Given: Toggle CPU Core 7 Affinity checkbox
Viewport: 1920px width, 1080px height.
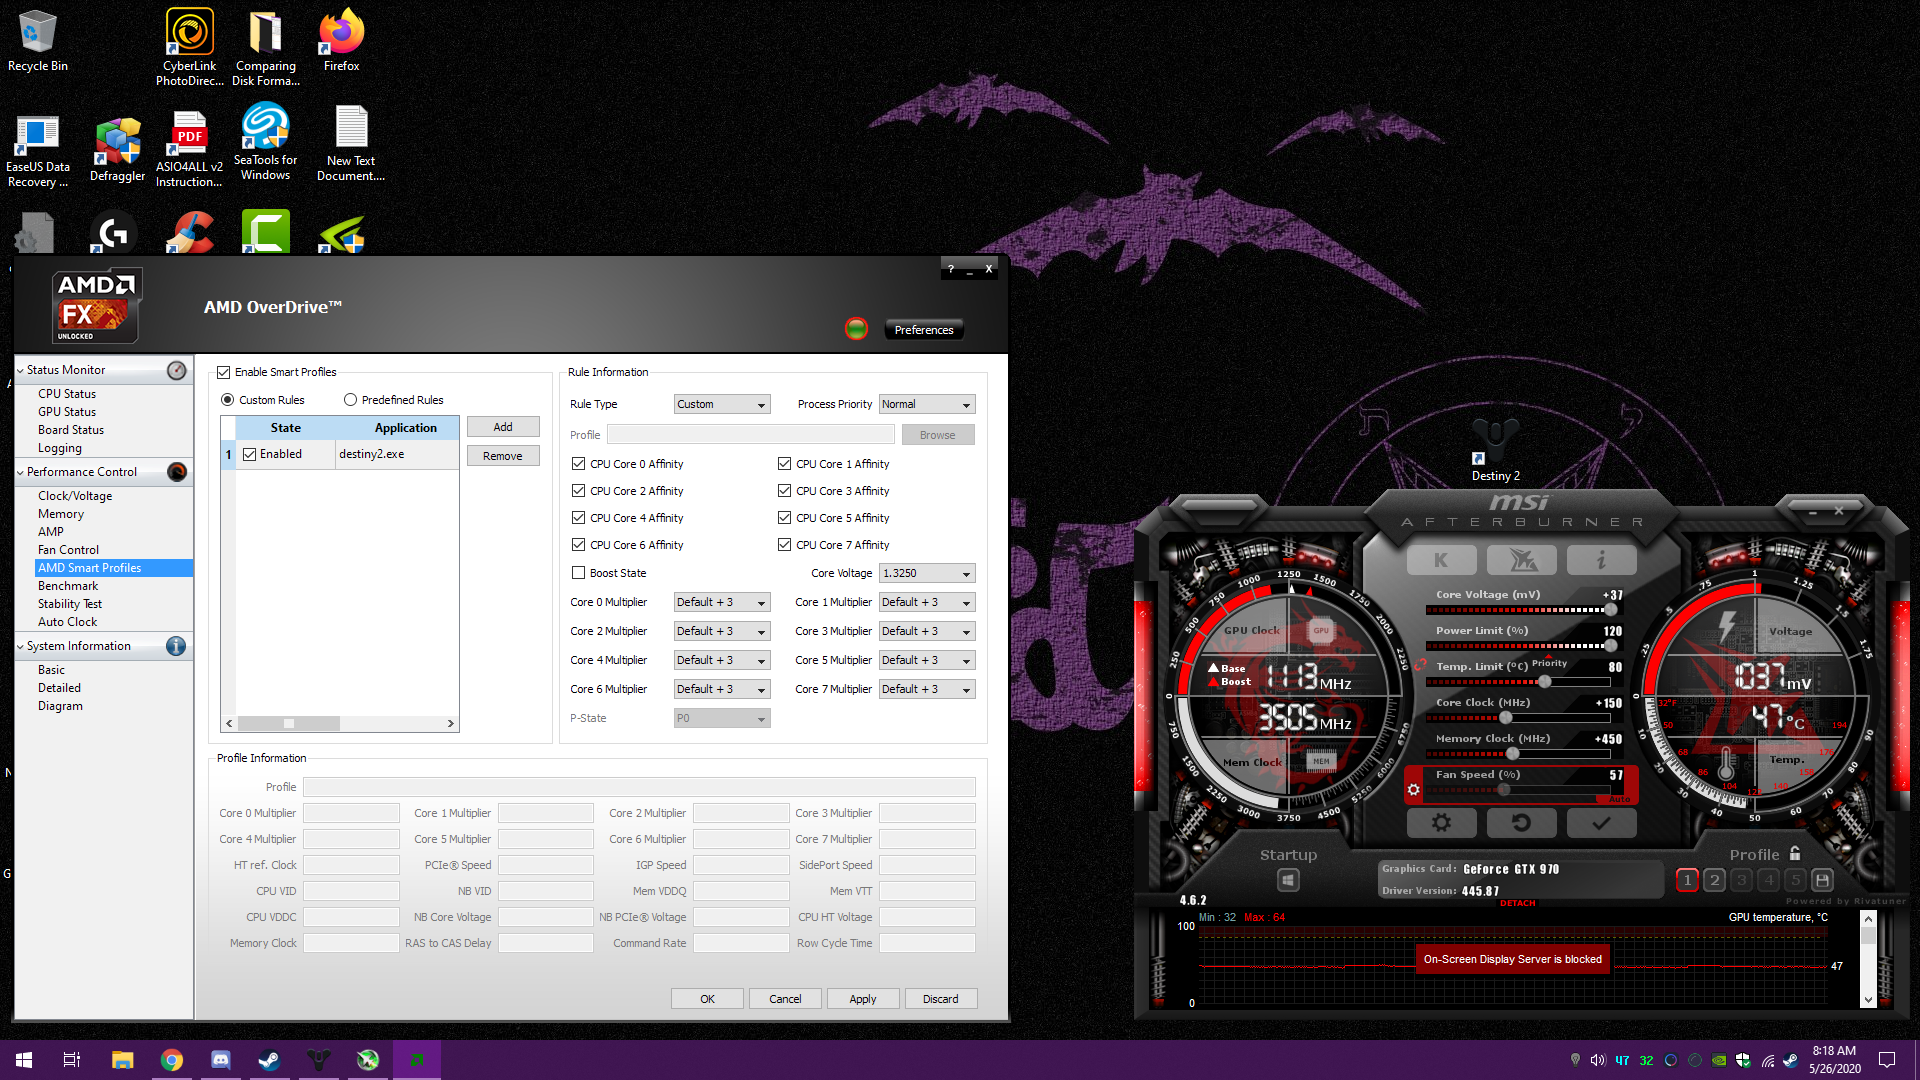Looking at the screenshot, I should tap(784, 545).
